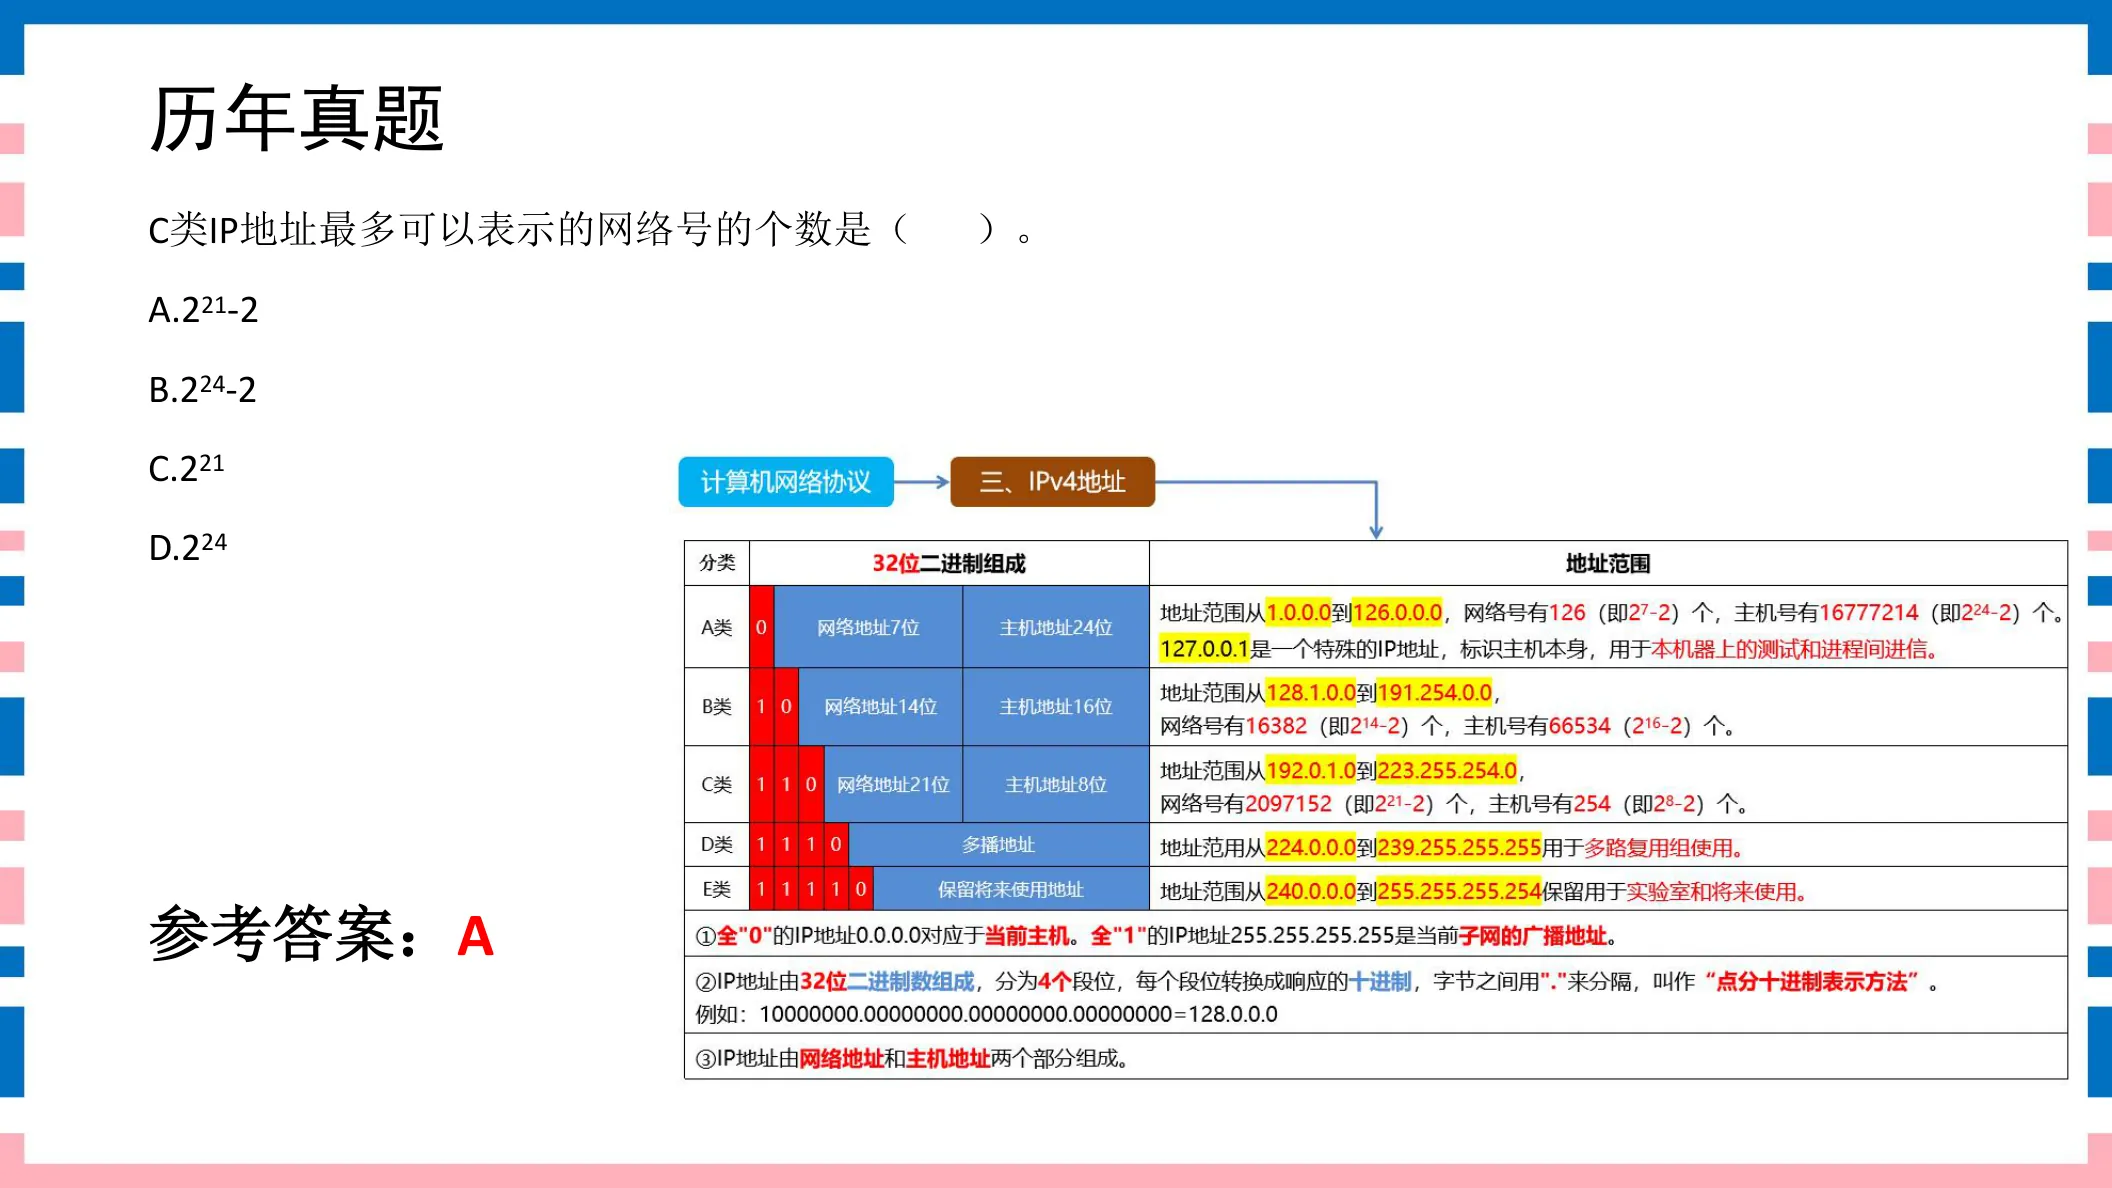Click the example line ending =128.0.0.0

(x=987, y=1014)
